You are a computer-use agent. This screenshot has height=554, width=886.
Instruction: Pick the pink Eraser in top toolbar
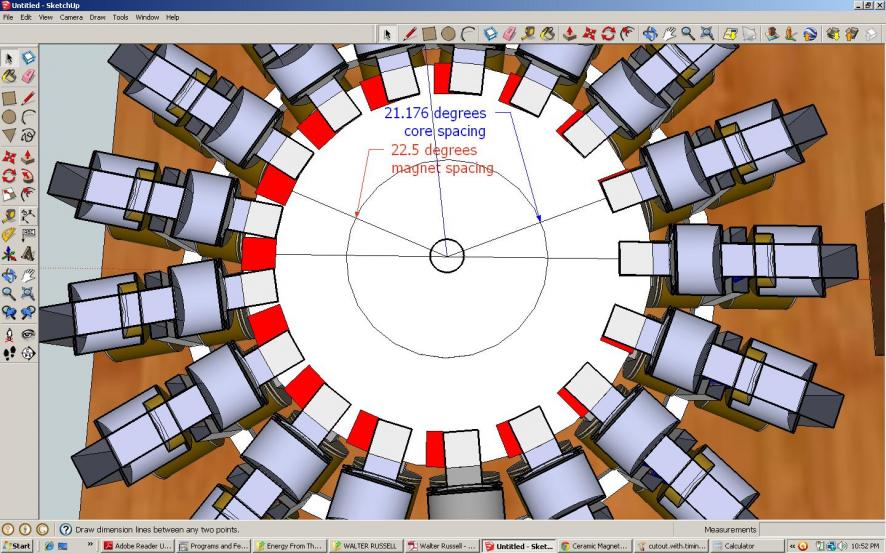(509, 34)
